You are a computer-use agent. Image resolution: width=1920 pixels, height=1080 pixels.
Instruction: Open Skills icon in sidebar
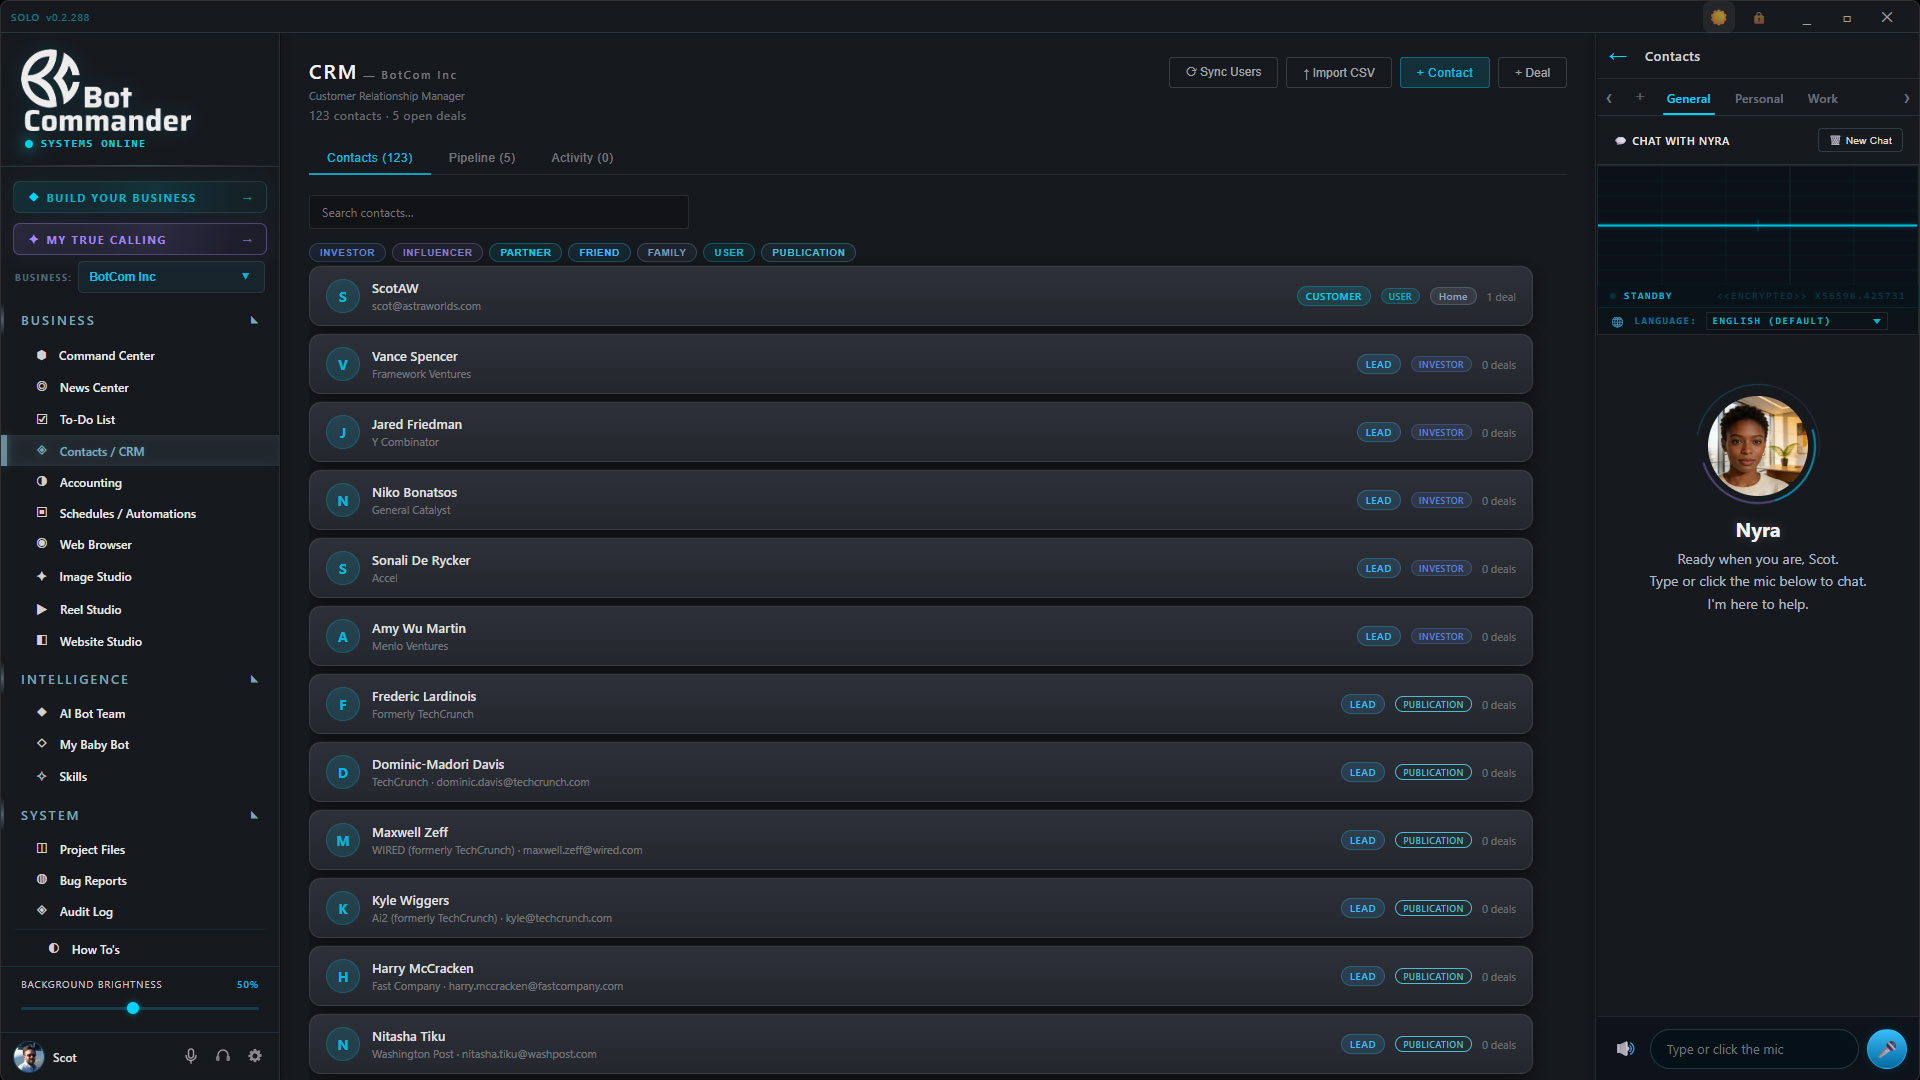[x=42, y=777]
